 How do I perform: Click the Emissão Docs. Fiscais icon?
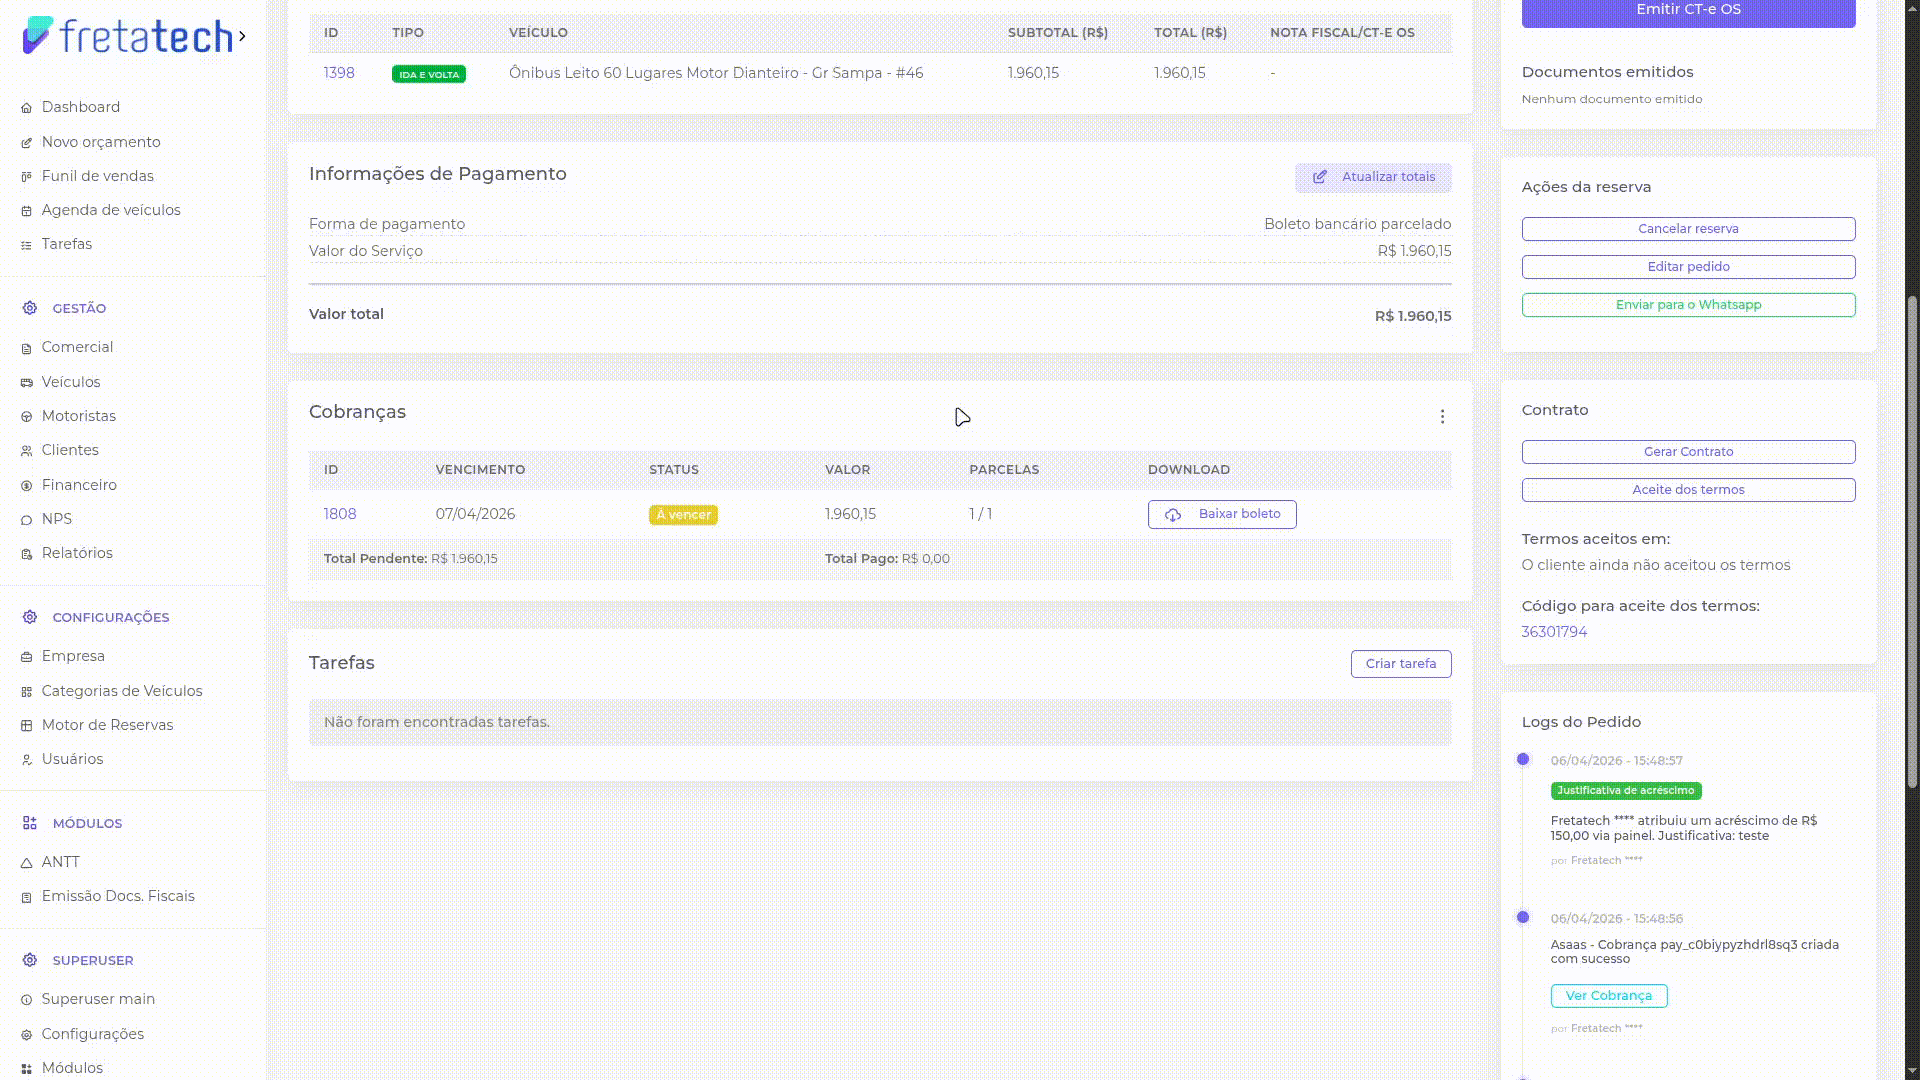click(x=27, y=897)
